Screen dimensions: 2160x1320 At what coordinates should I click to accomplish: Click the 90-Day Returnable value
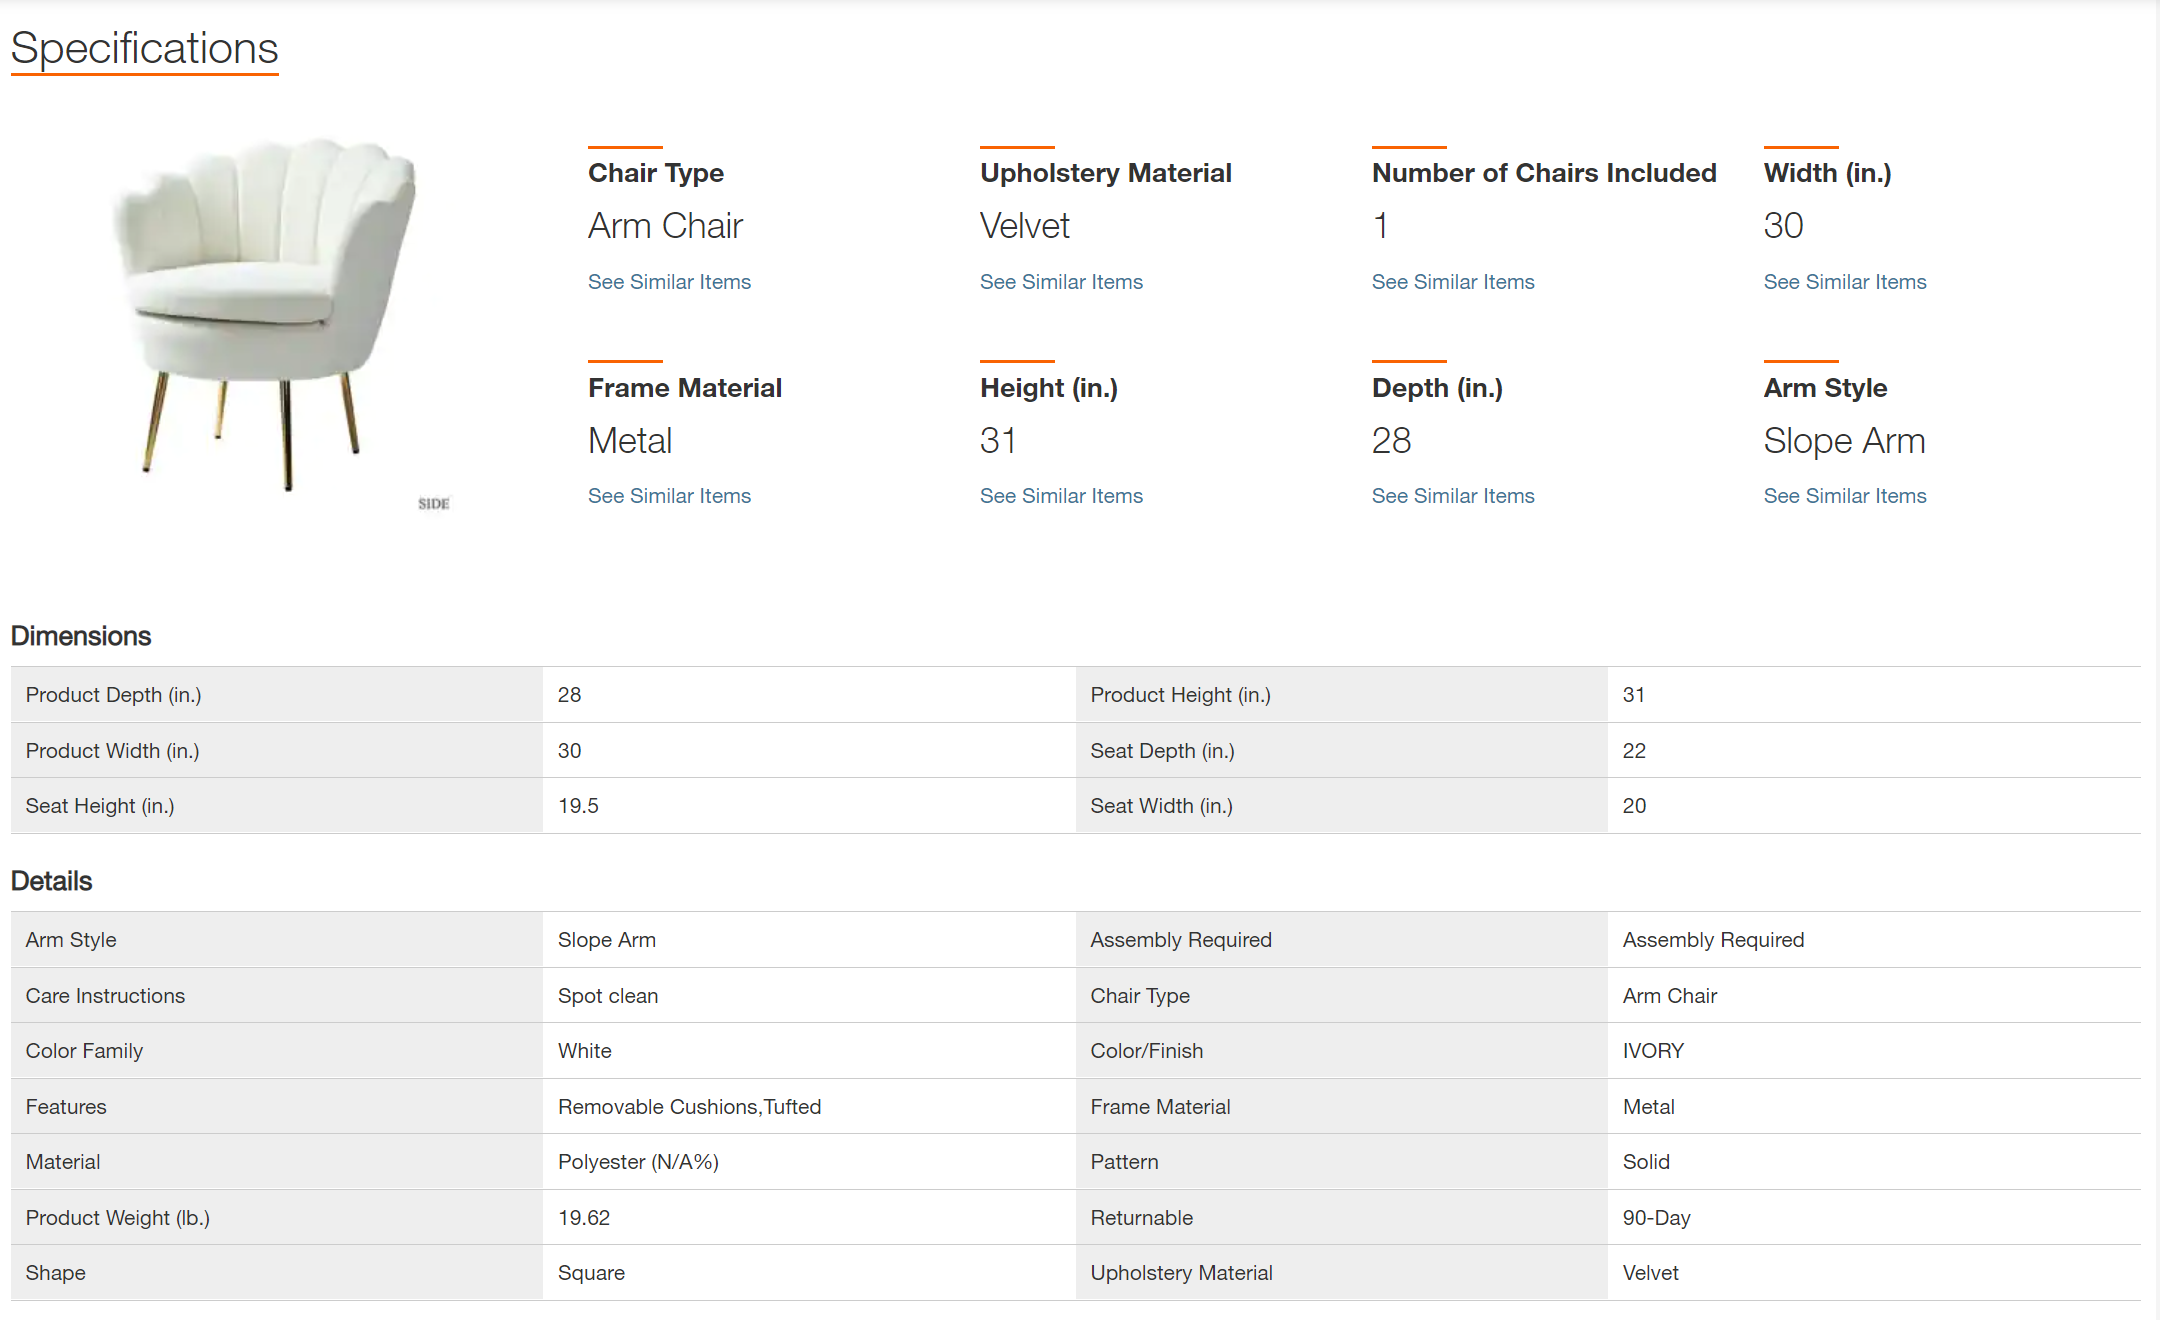(x=1656, y=1218)
